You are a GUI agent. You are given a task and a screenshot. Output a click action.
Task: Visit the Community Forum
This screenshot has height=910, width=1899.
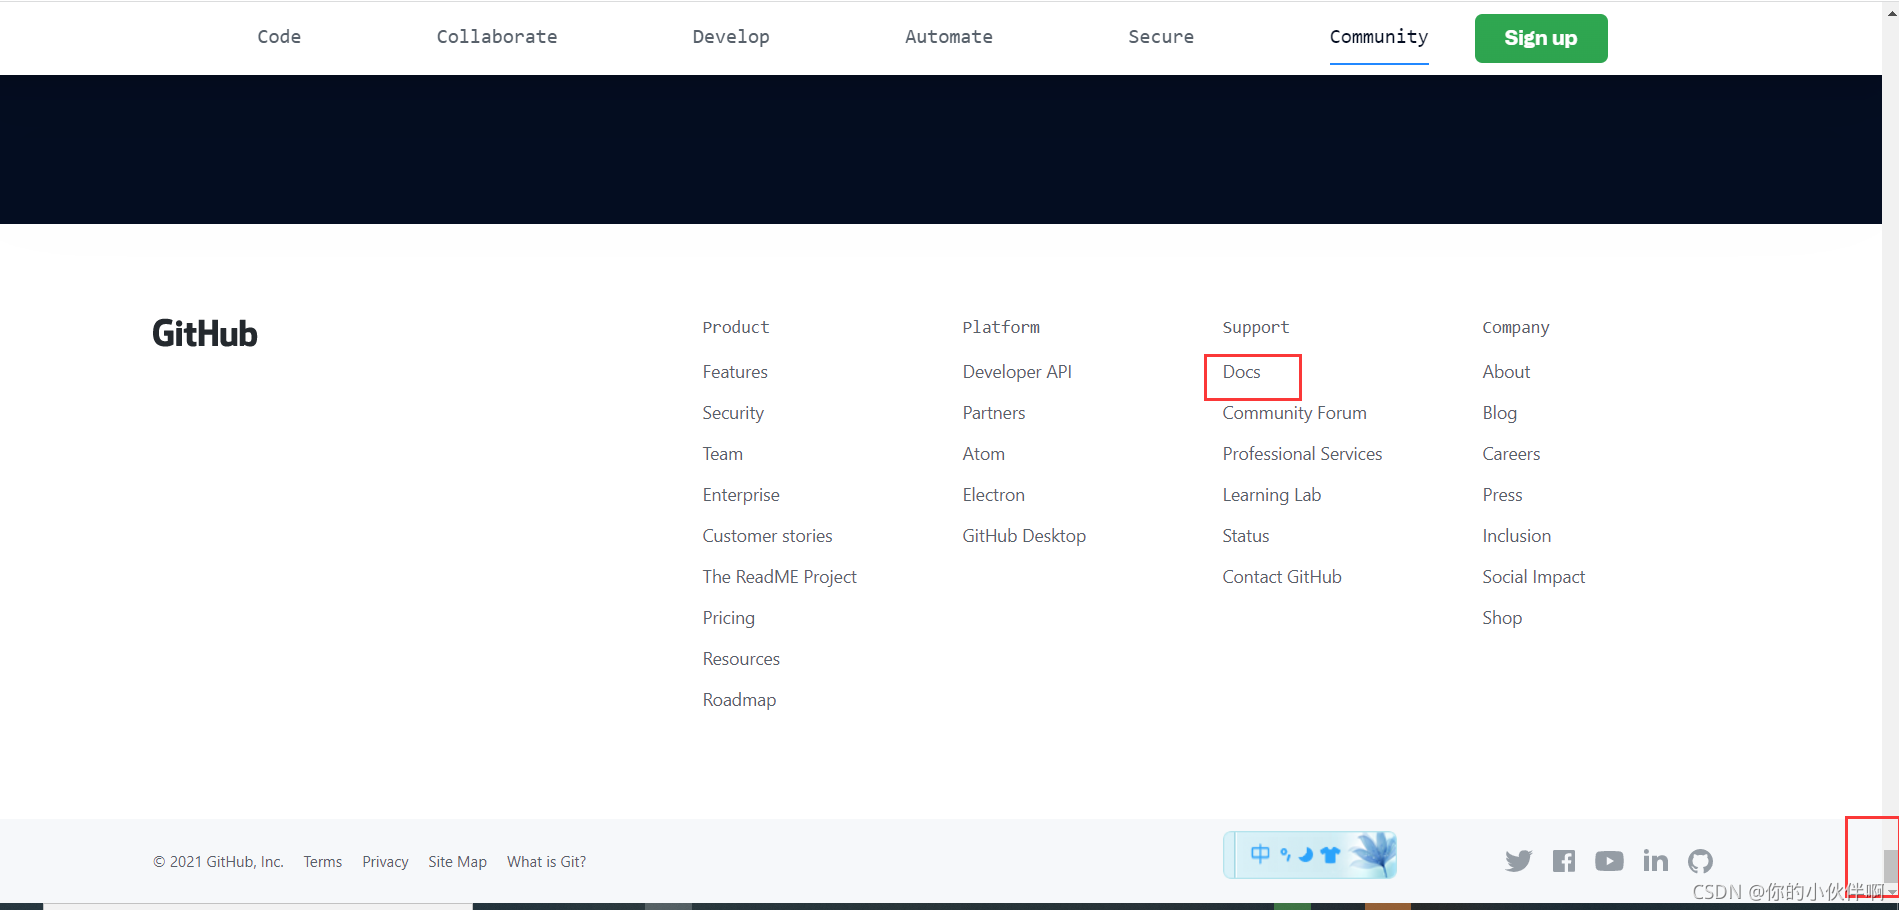[x=1294, y=413]
